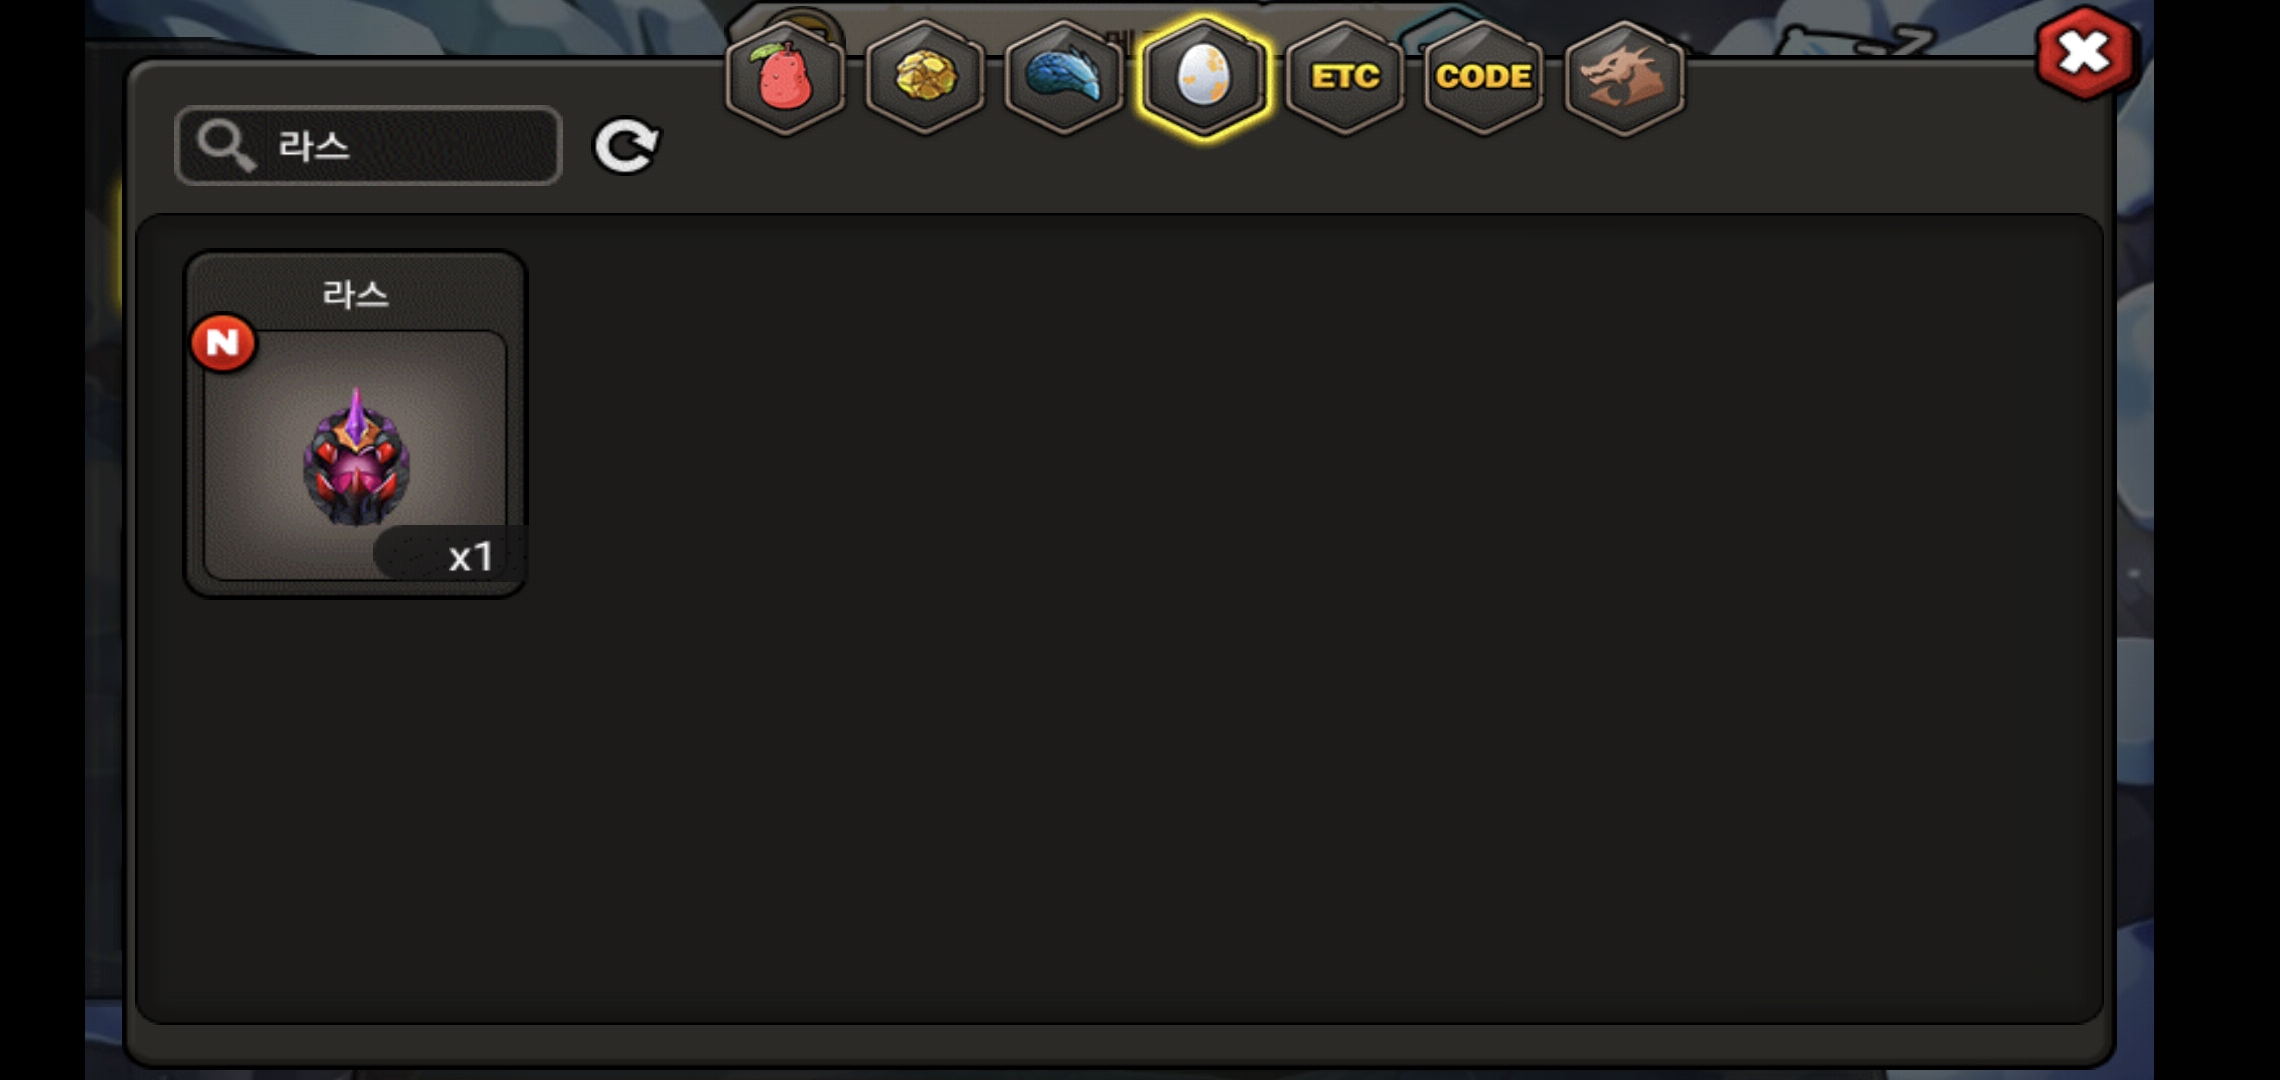Click the CODE yellow text label

pos(1484,76)
